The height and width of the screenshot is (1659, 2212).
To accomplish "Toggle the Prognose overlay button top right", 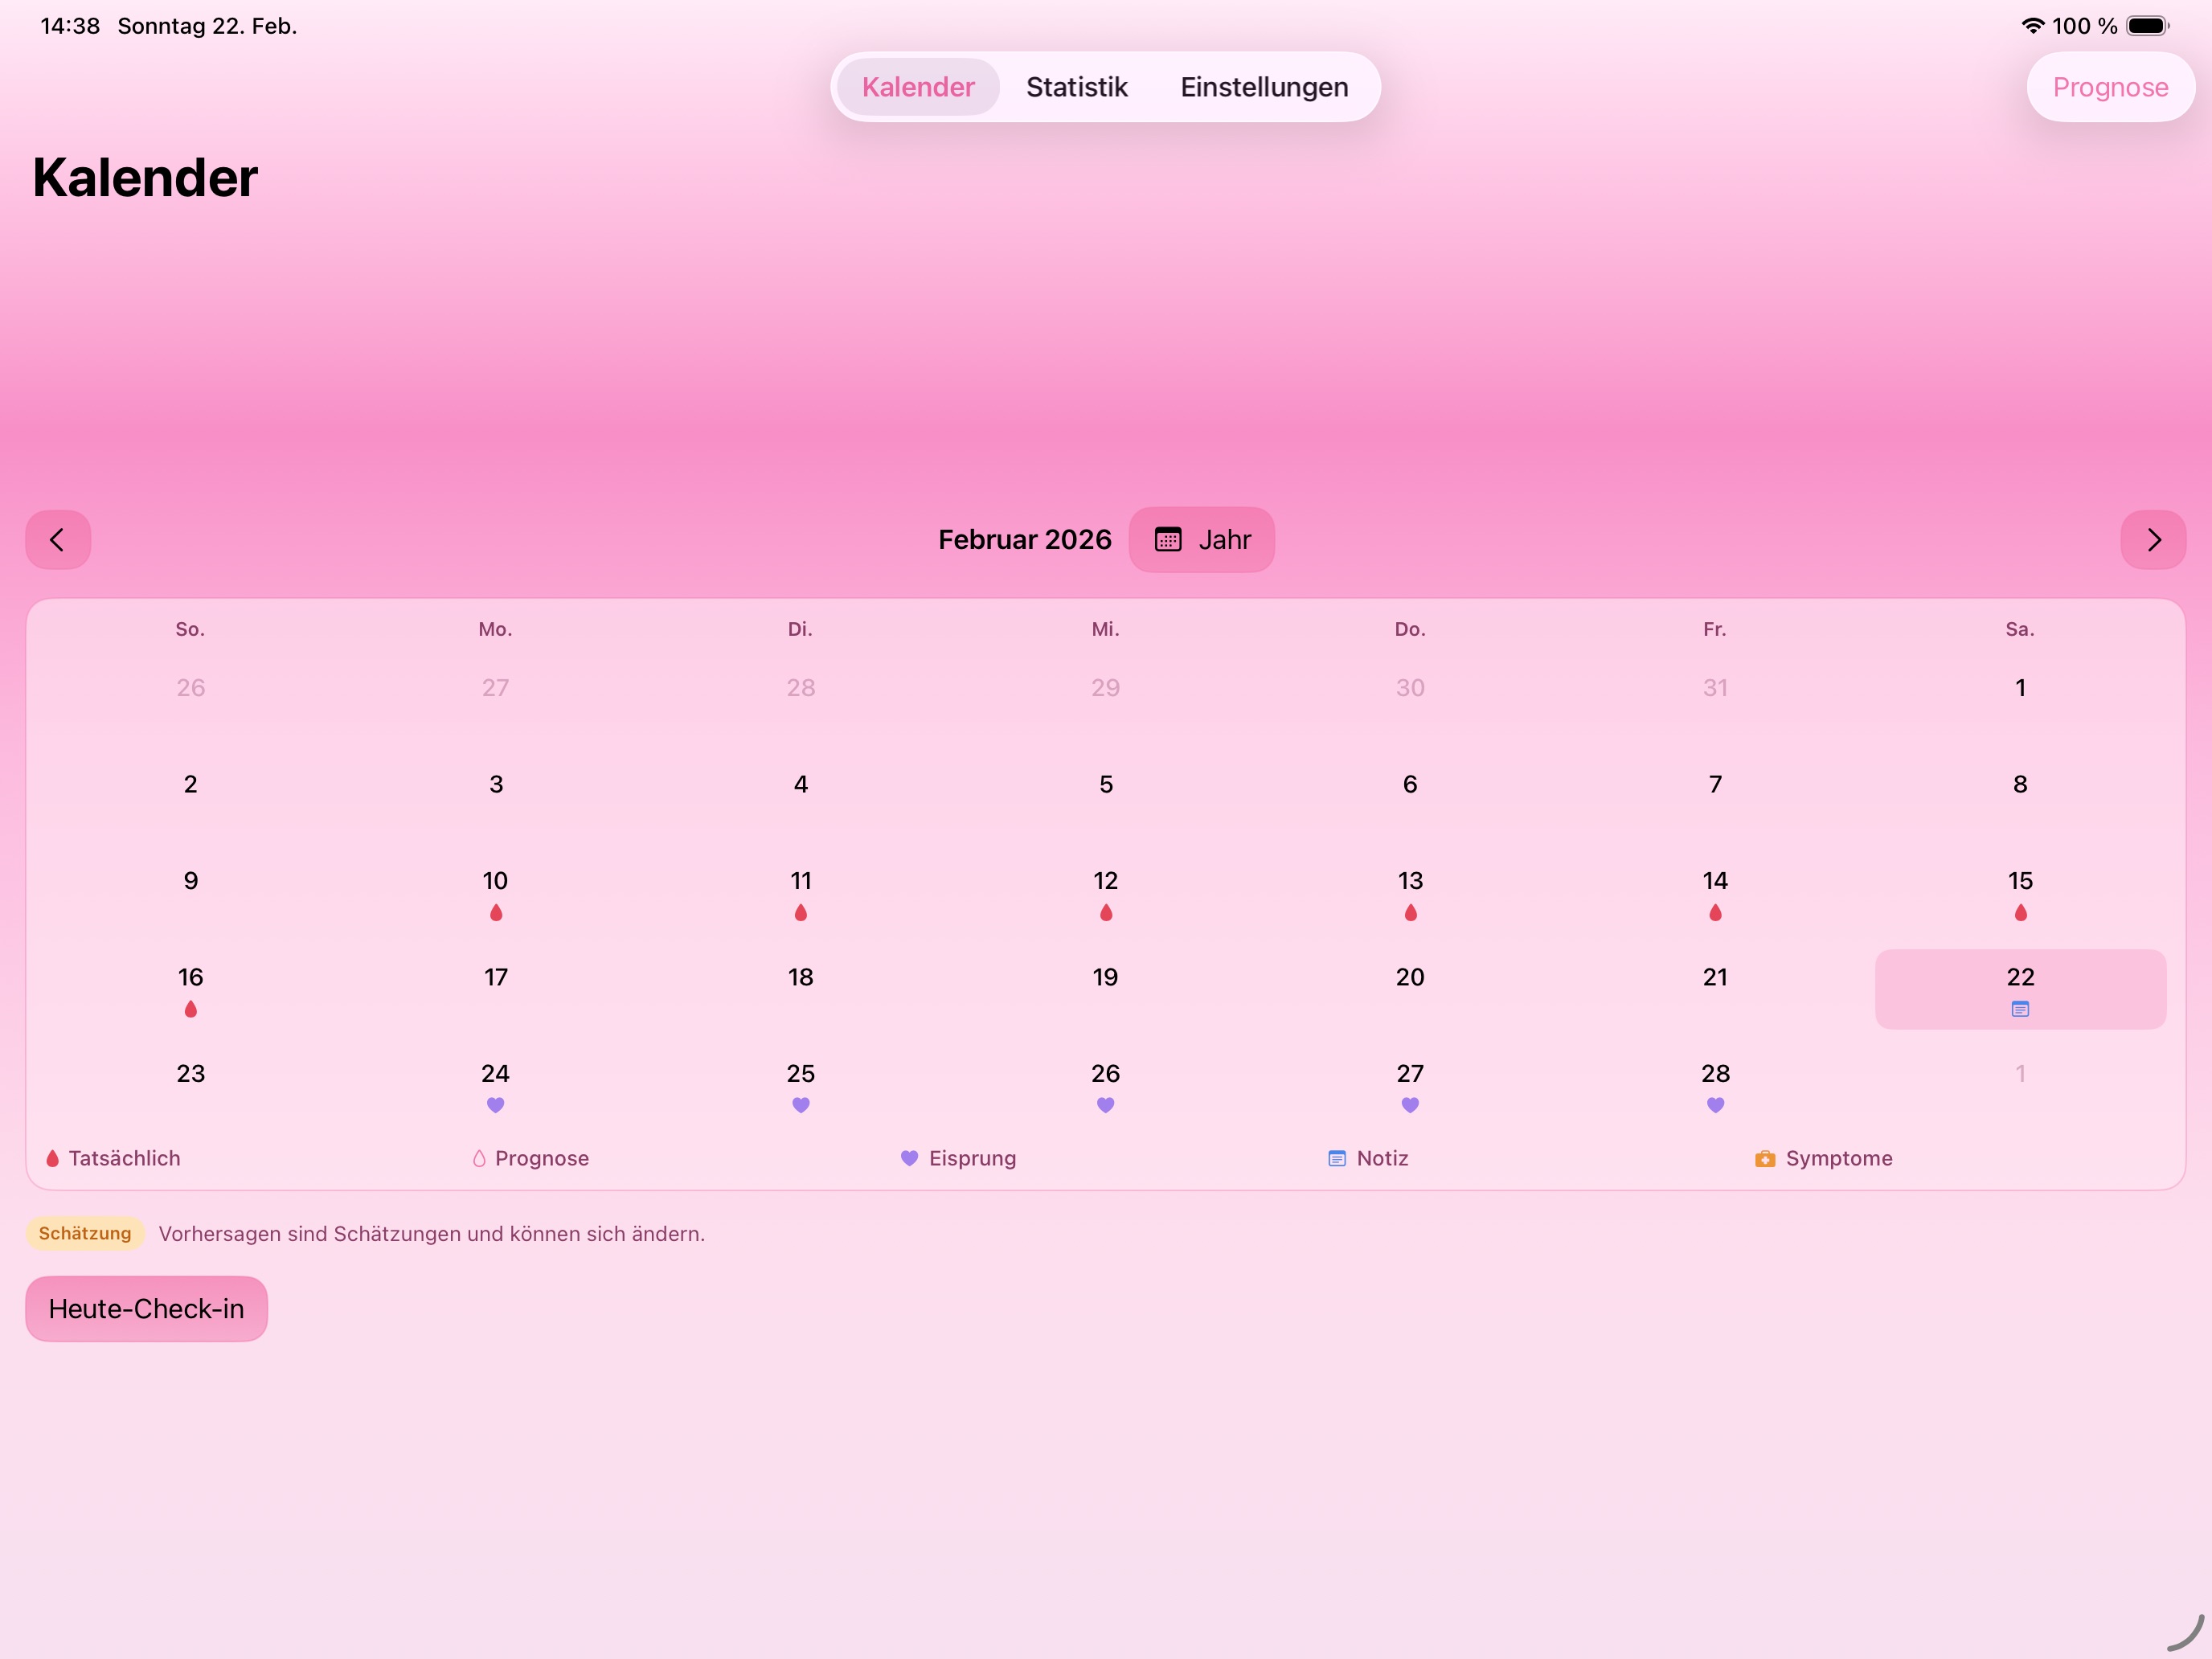I will pos(2110,87).
